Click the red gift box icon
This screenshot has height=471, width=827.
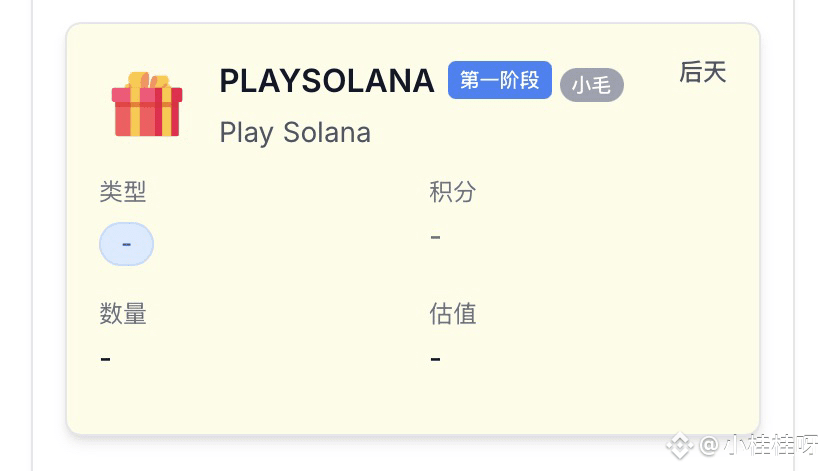[x=147, y=105]
